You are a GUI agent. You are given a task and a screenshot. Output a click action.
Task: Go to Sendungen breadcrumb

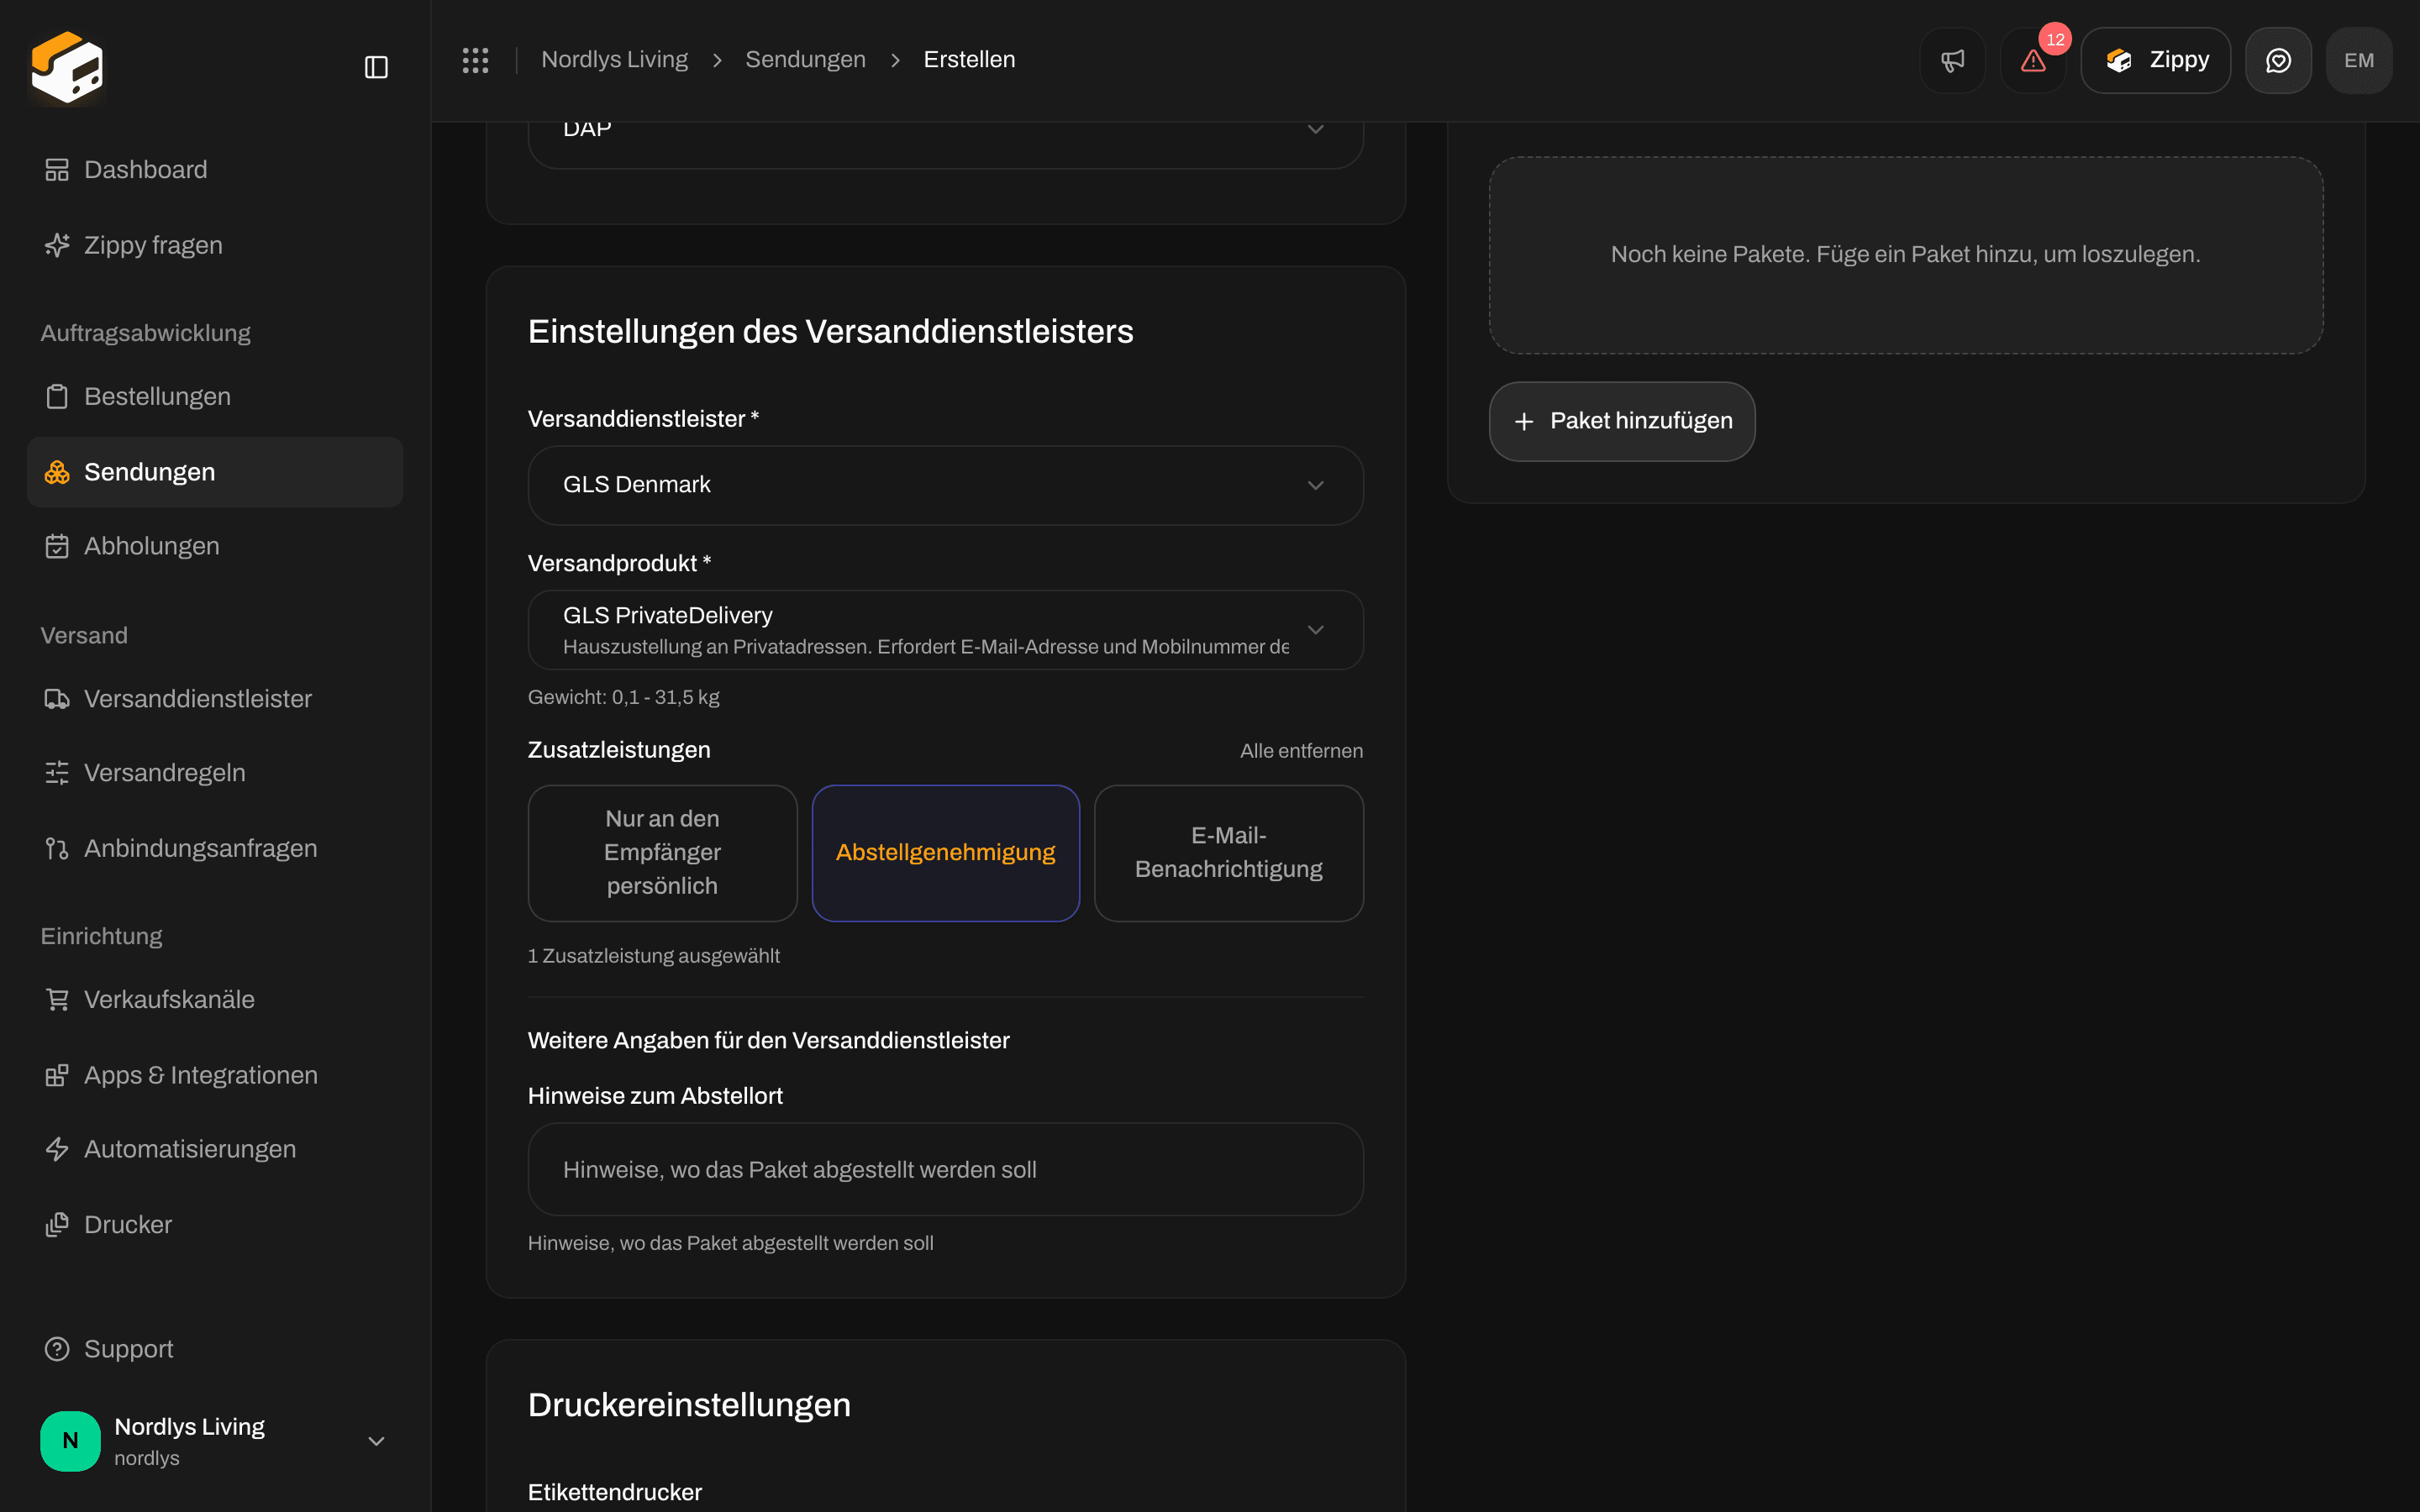pyautogui.click(x=805, y=60)
